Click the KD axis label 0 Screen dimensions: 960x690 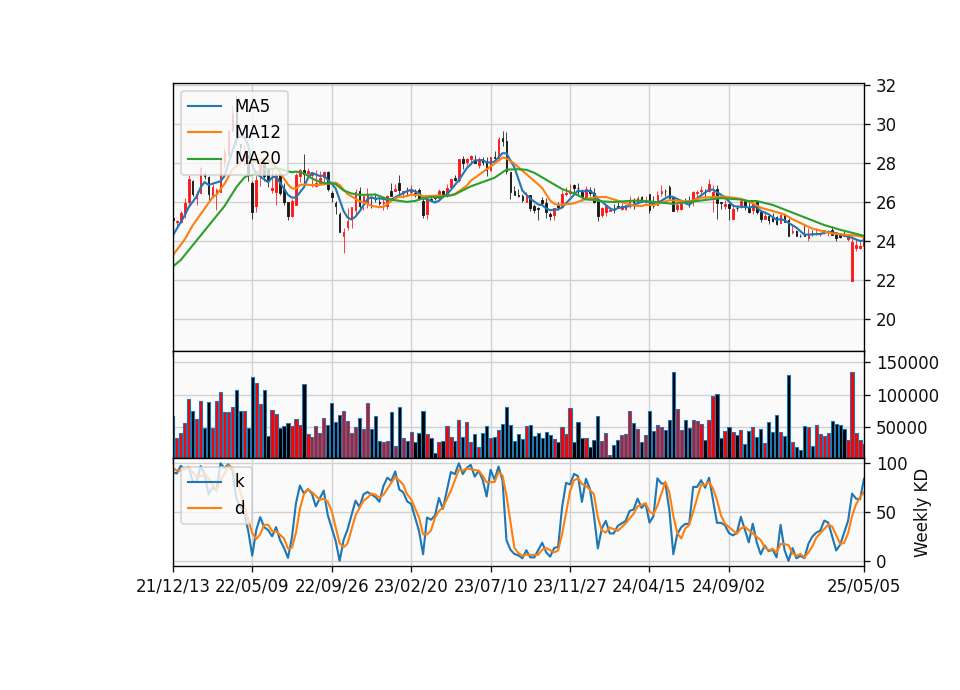coord(881,561)
